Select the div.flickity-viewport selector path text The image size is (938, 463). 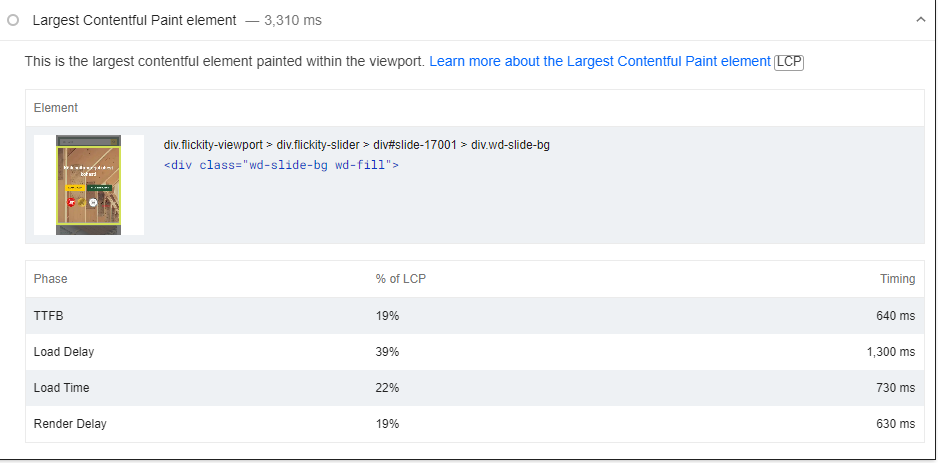point(357,145)
